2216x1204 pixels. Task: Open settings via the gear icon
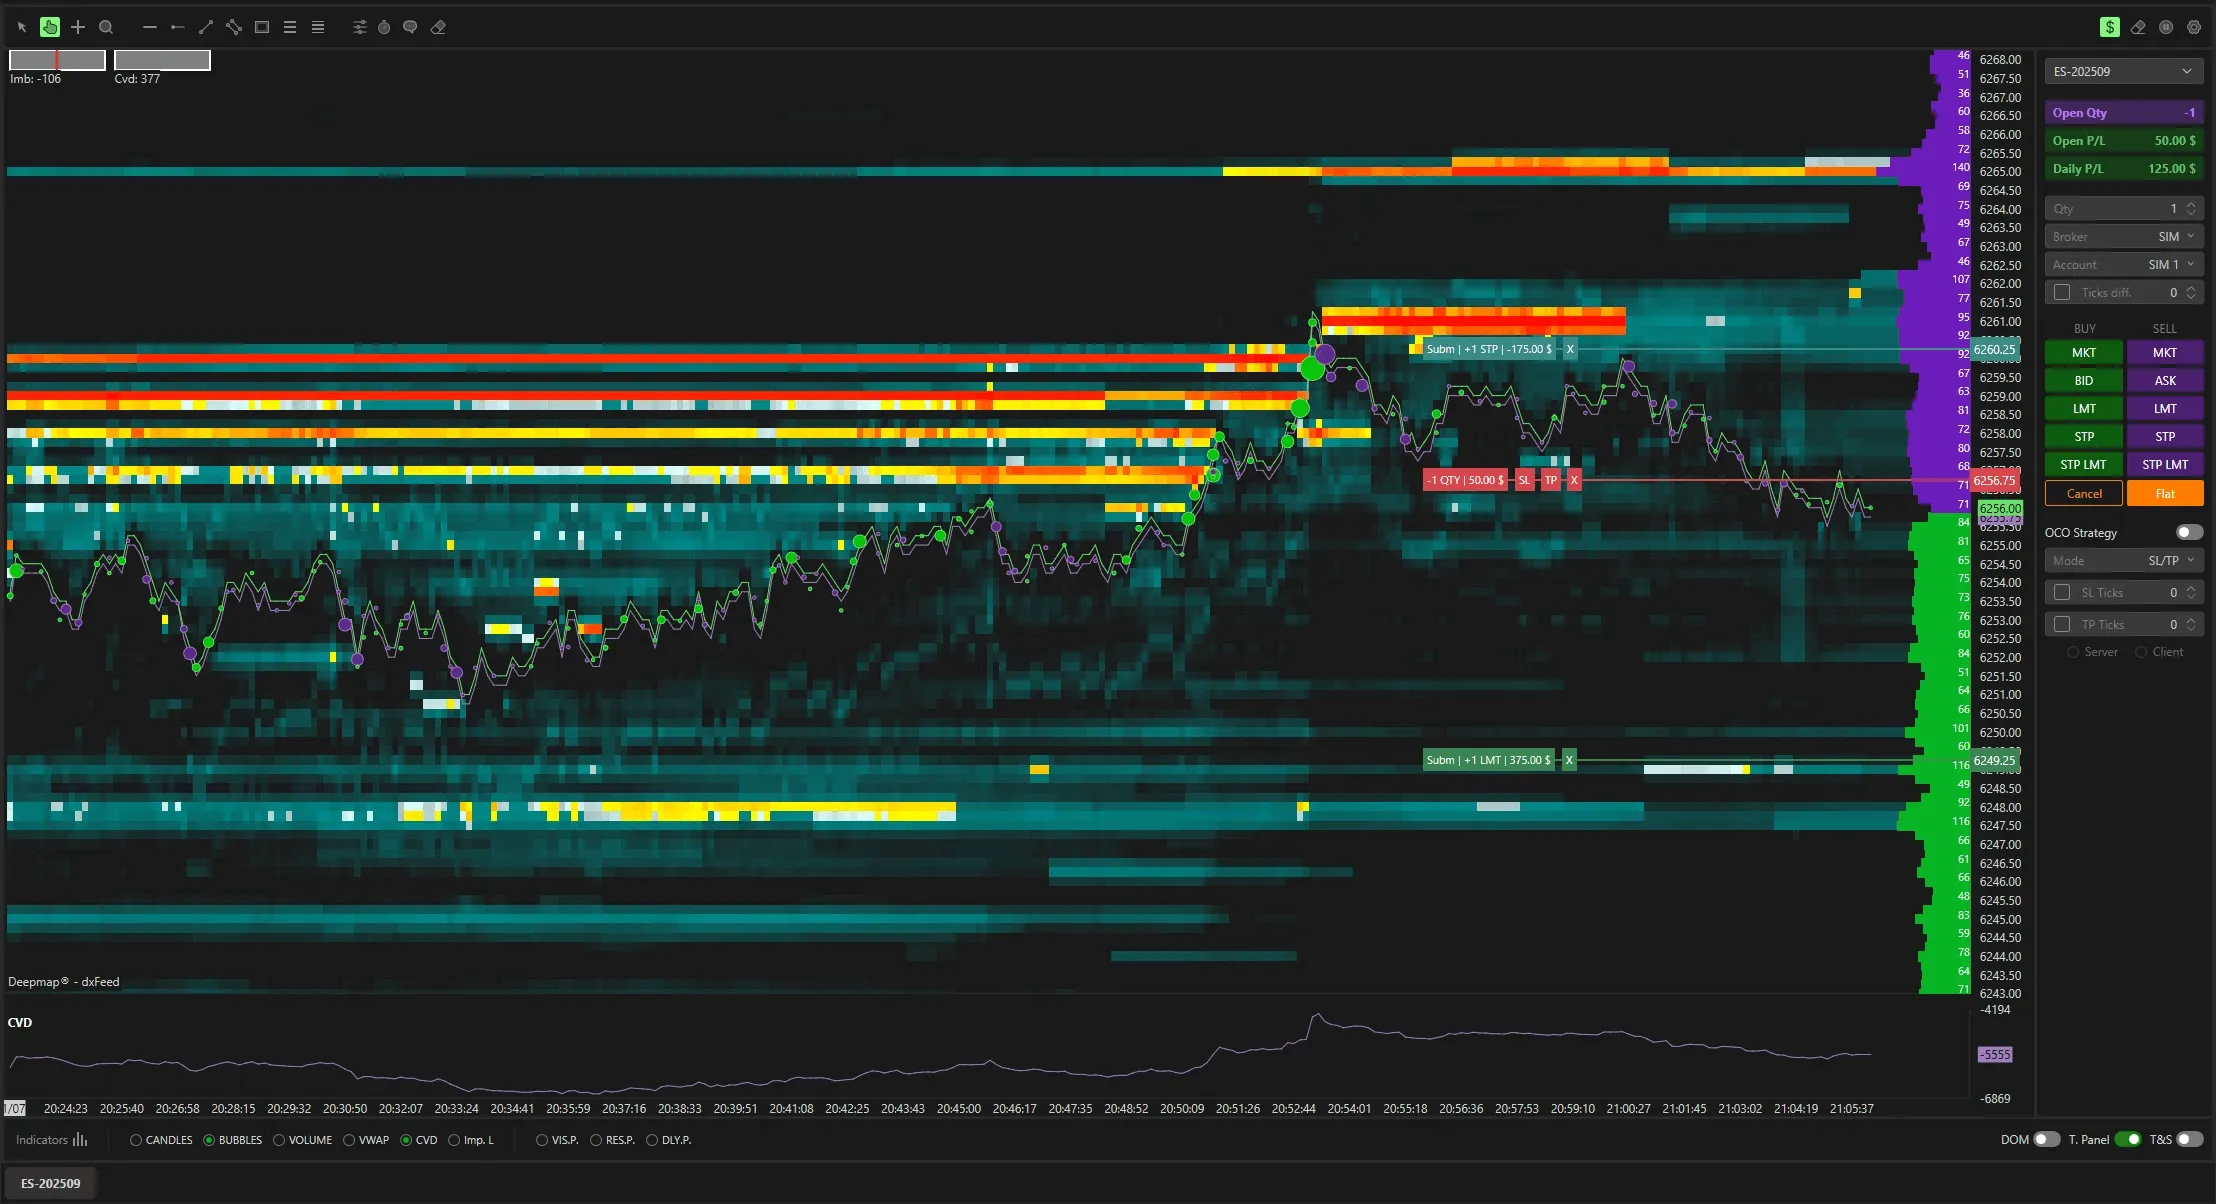coord(2194,27)
